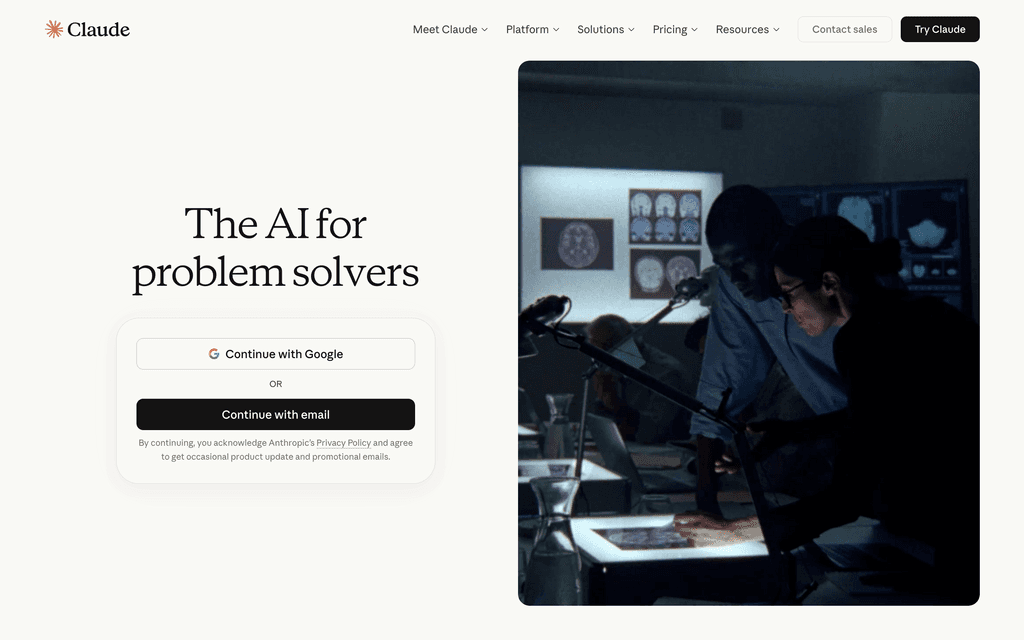
Task: Expand the Platform dropdown chevron
Action: 556,29
